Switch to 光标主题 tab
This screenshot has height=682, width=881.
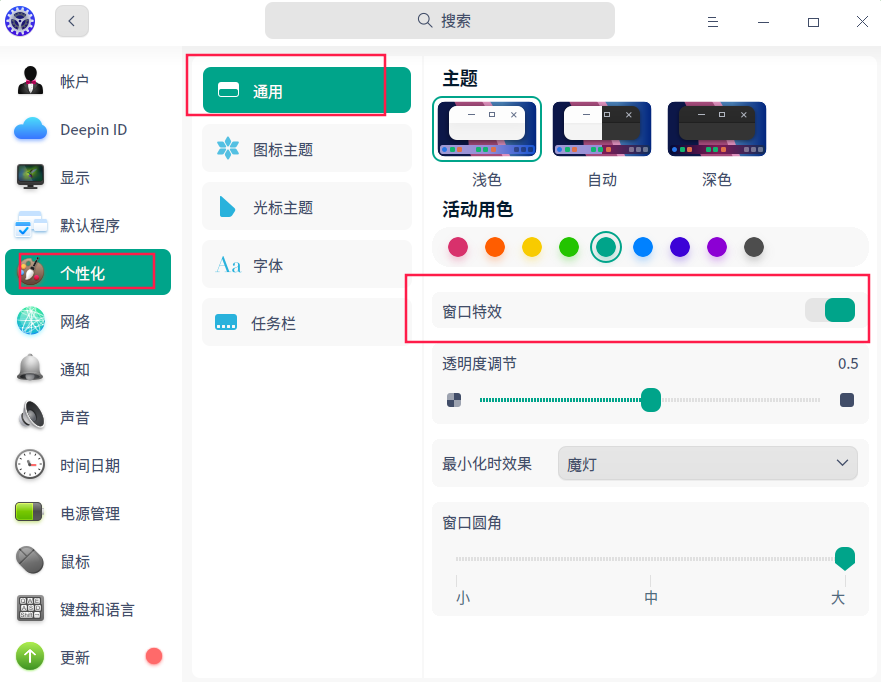click(x=307, y=207)
